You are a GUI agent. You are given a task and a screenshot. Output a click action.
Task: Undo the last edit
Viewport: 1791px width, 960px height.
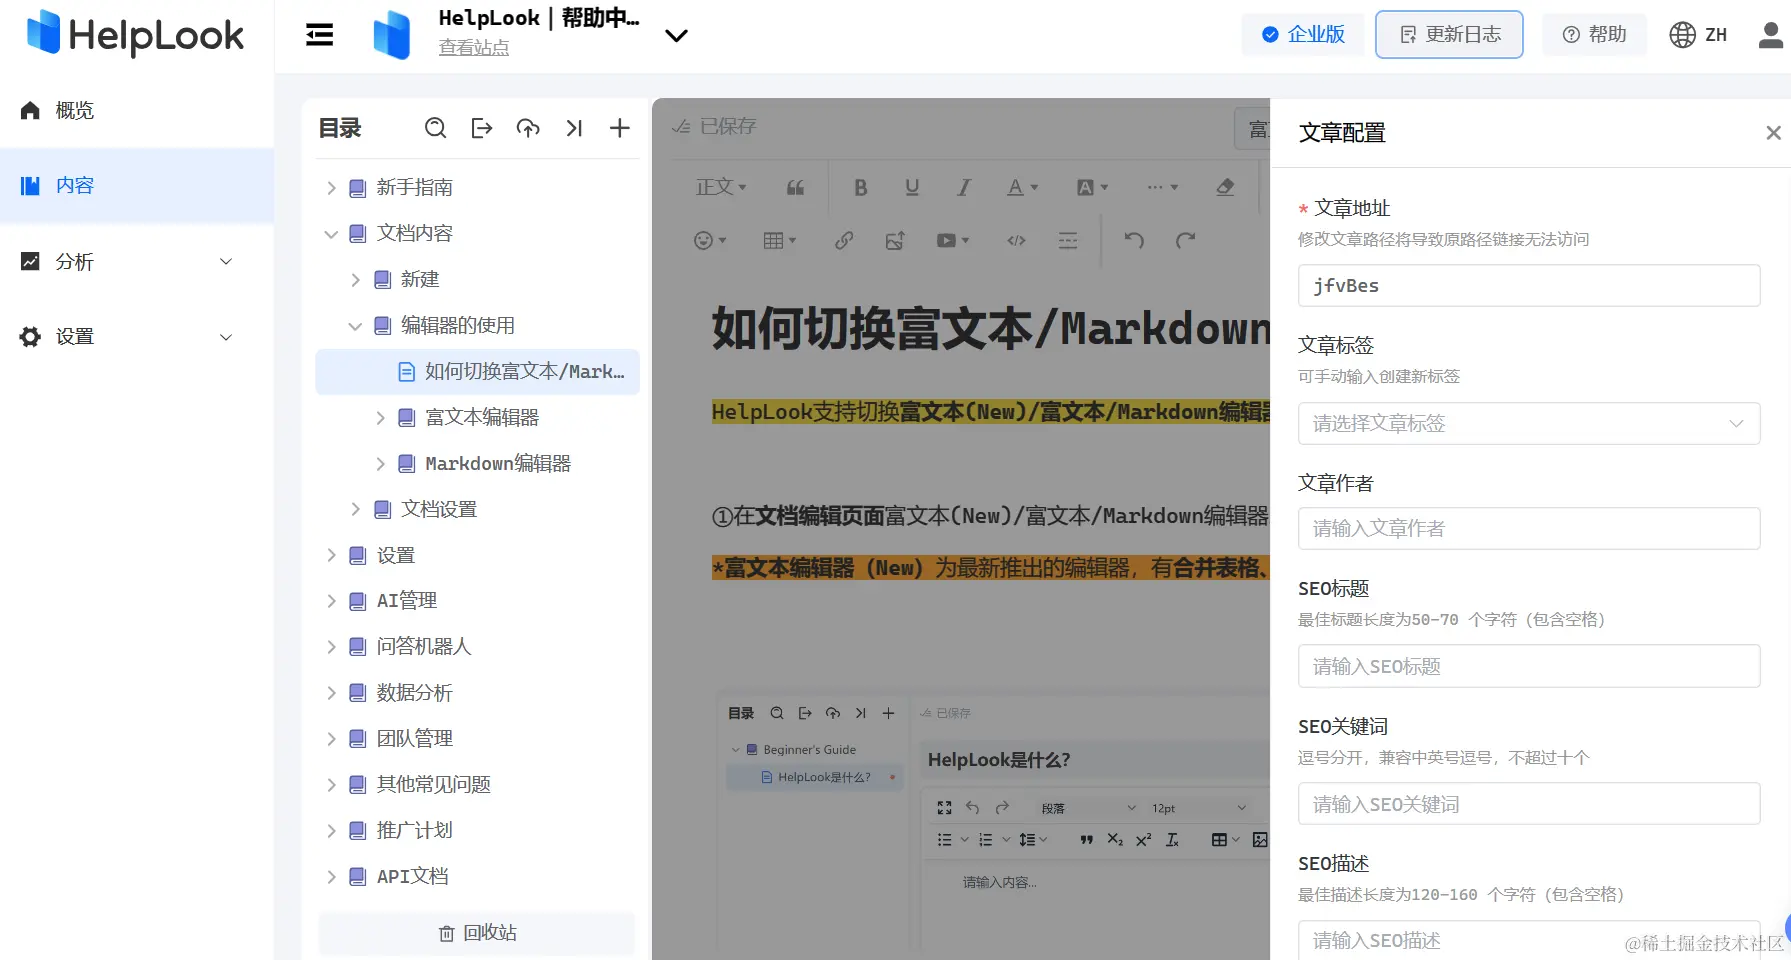pyautogui.click(x=1133, y=240)
